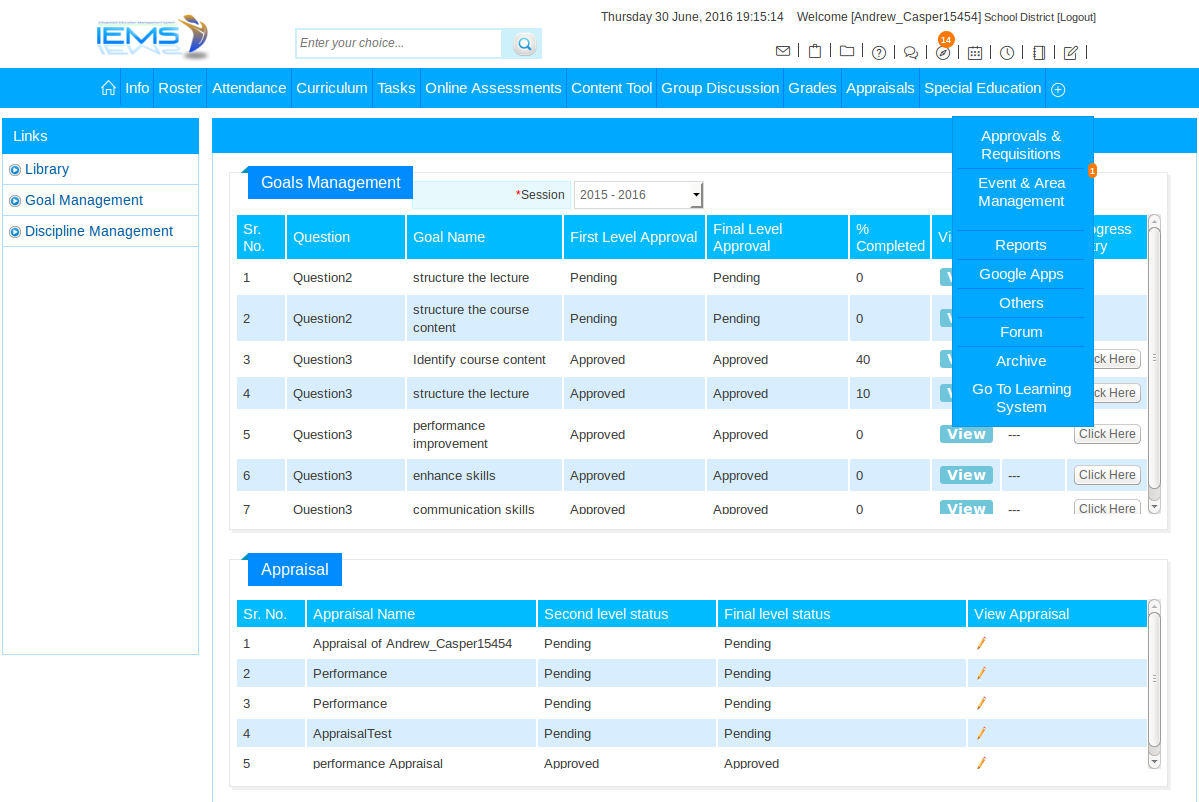The height and width of the screenshot is (802, 1199).
Task: Open the help question mark icon
Action: point(879,53)
